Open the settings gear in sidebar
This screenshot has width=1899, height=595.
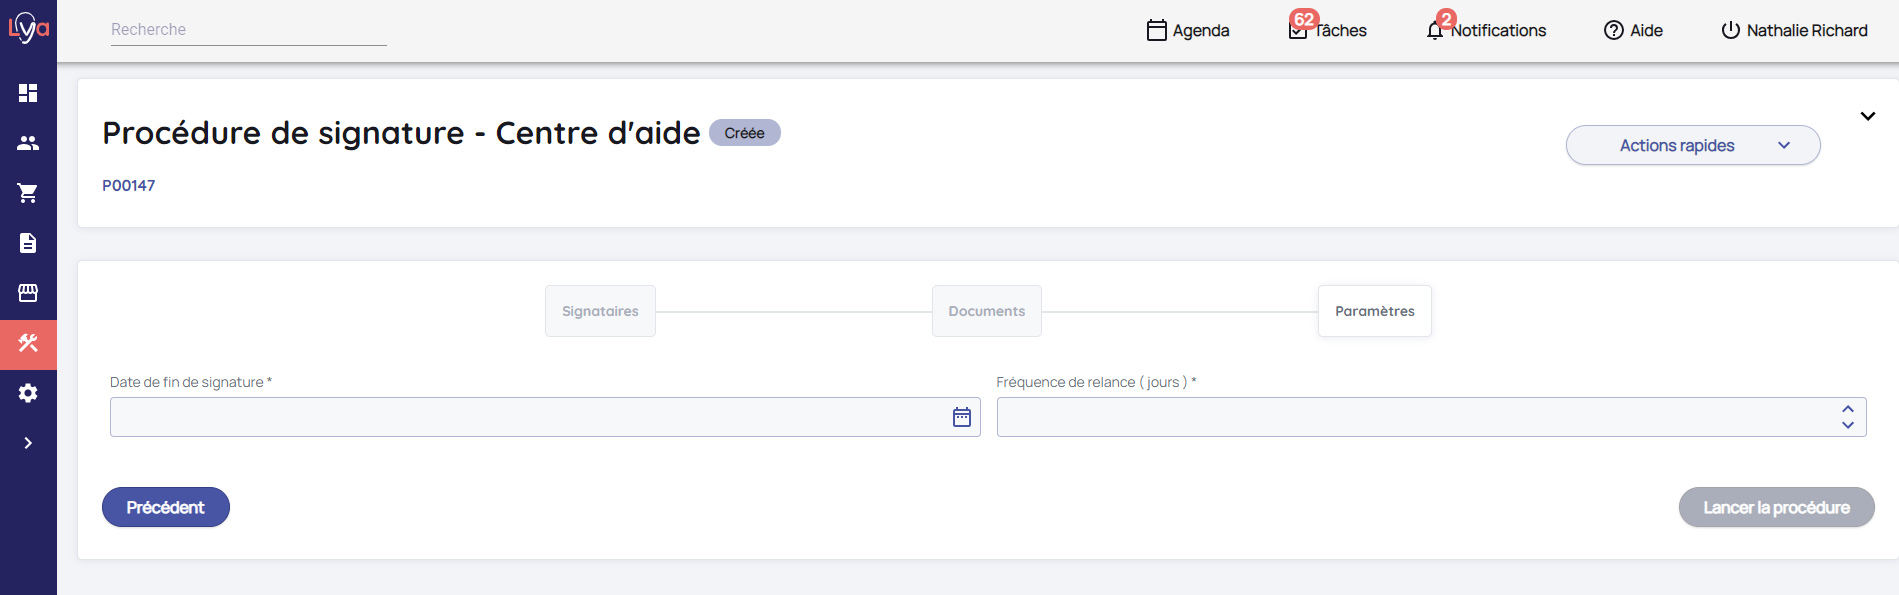point(28,393)
